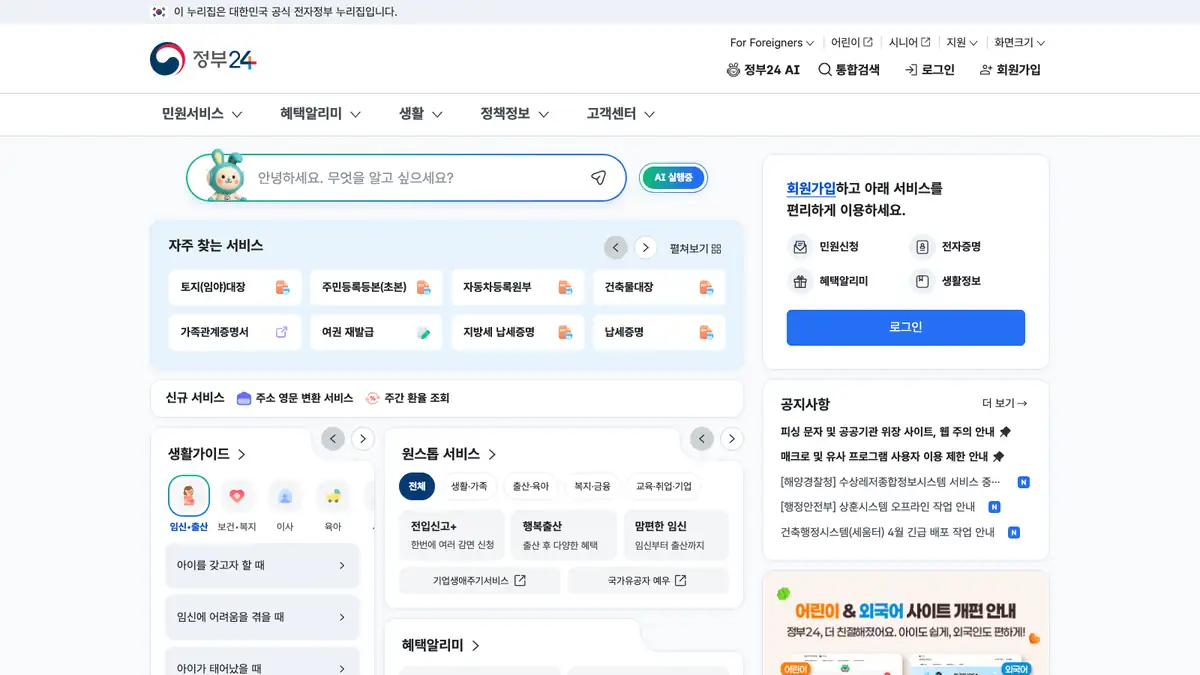Screen dimensions: 1200x675
Task: Open 정부24 AI from the top bar
Action: (x=763, y=70)
